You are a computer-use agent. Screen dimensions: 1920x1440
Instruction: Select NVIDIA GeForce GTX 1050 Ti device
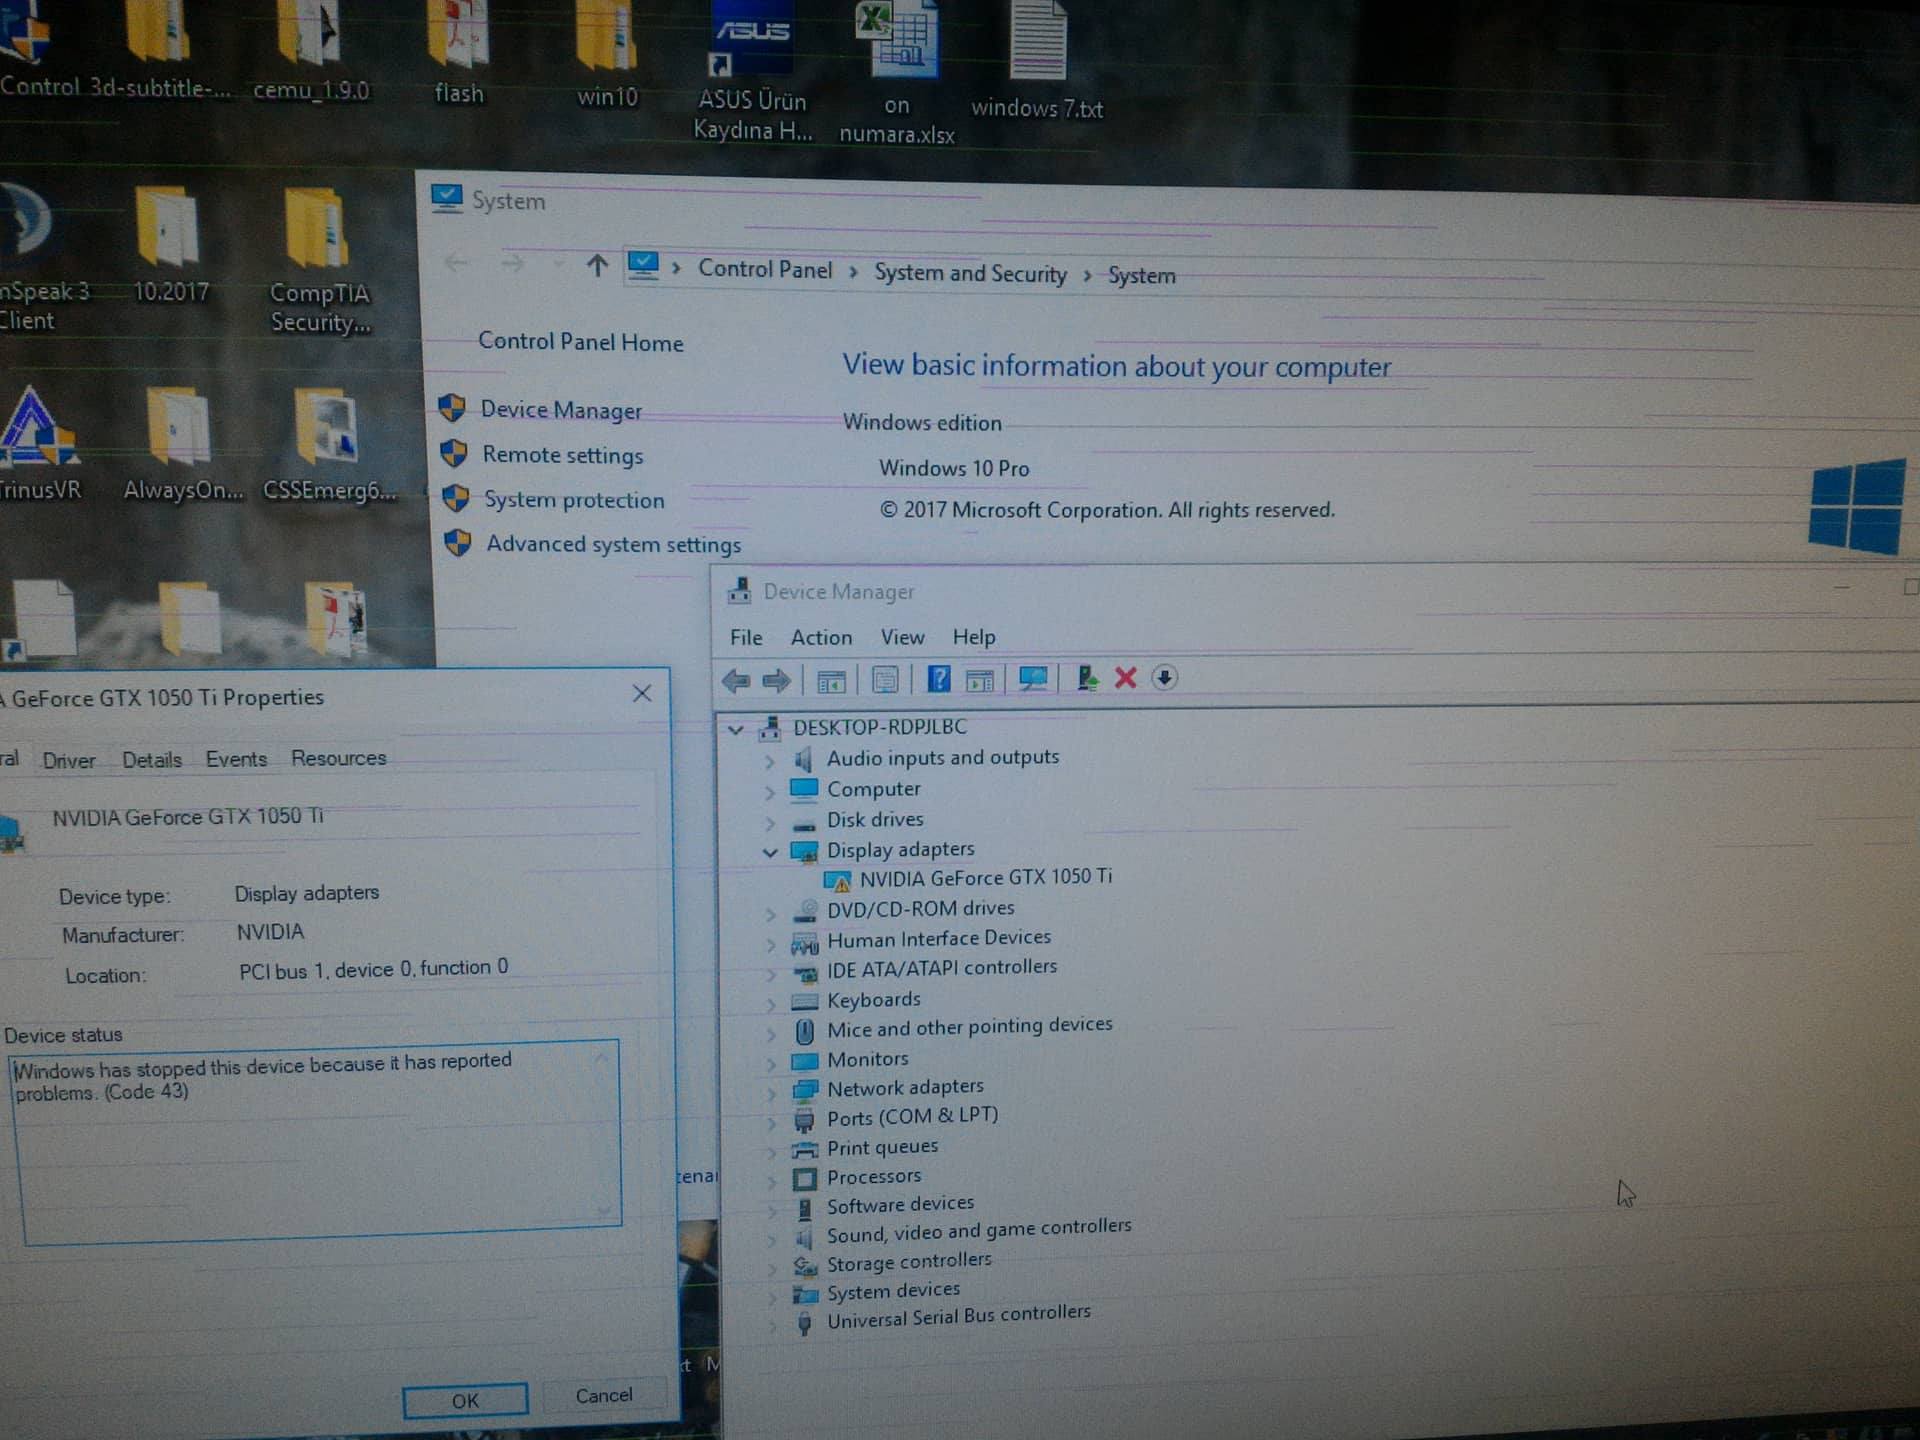click(x=985, y=878)
